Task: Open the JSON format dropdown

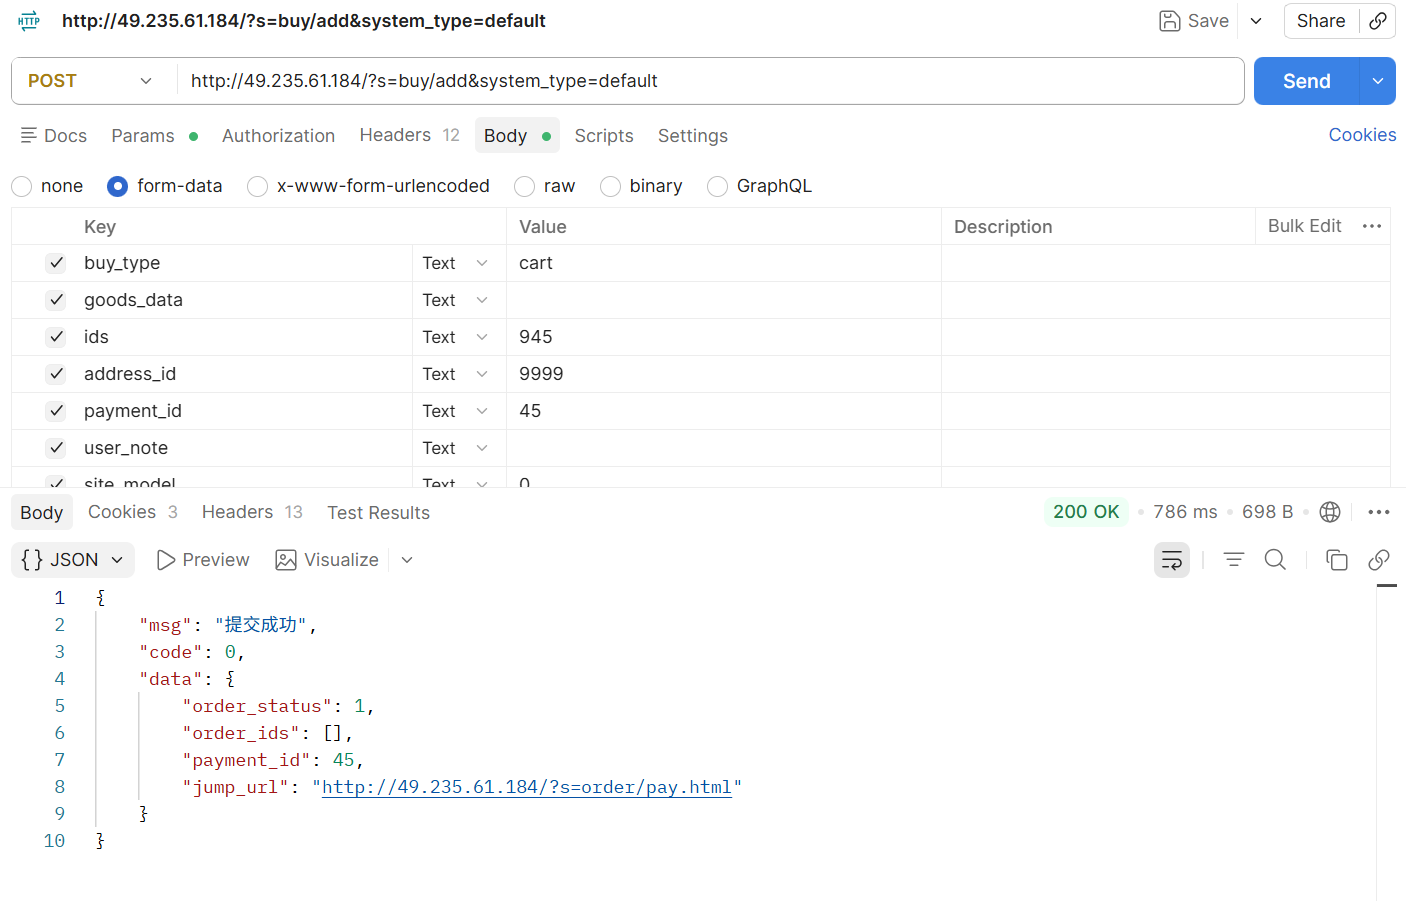Action: [73, 560]
